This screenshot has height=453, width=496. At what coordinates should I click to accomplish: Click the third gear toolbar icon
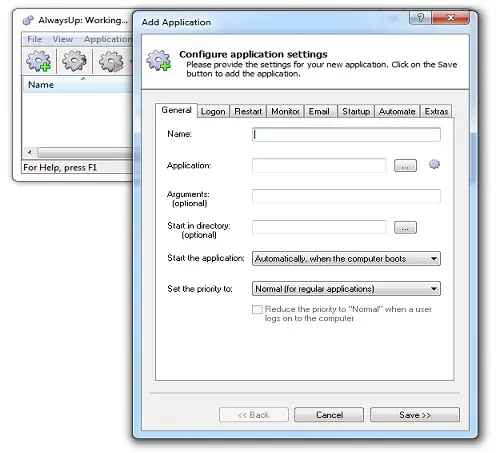pyautogui.click(x=111, y=61)
